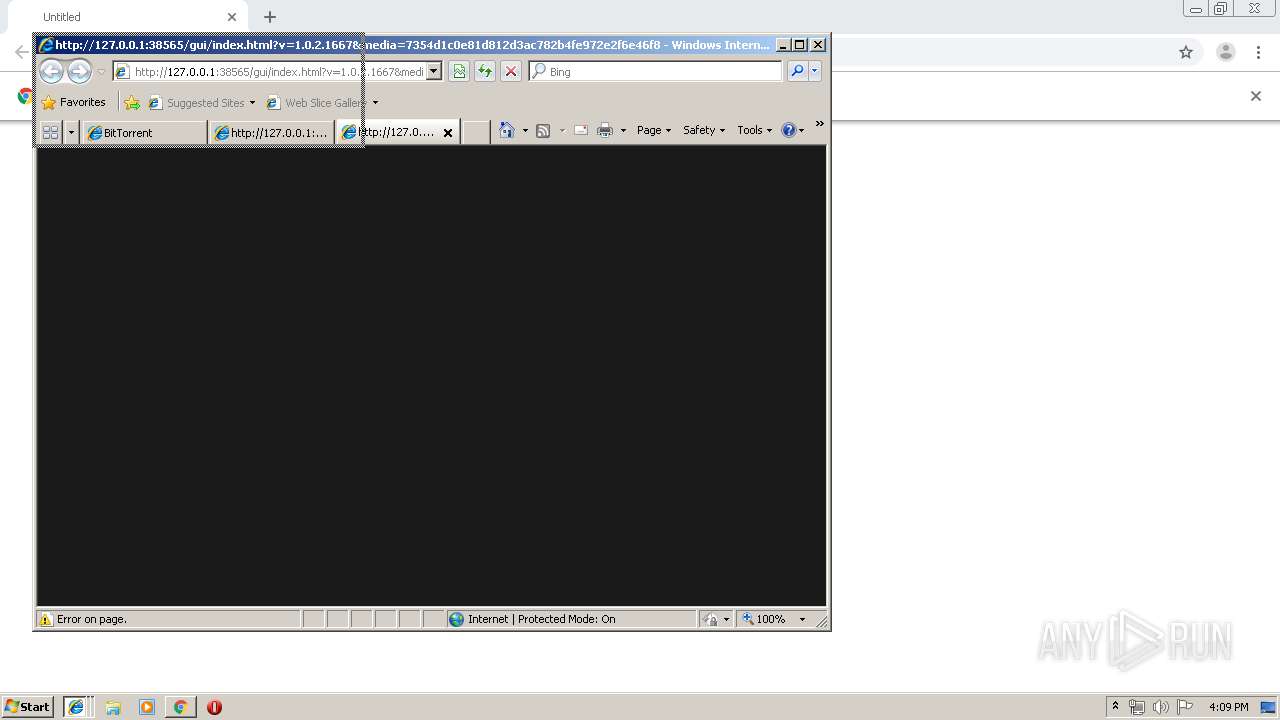Open the Action Center flag icon
The image size is (1280, 720).
click(1185, 707)
